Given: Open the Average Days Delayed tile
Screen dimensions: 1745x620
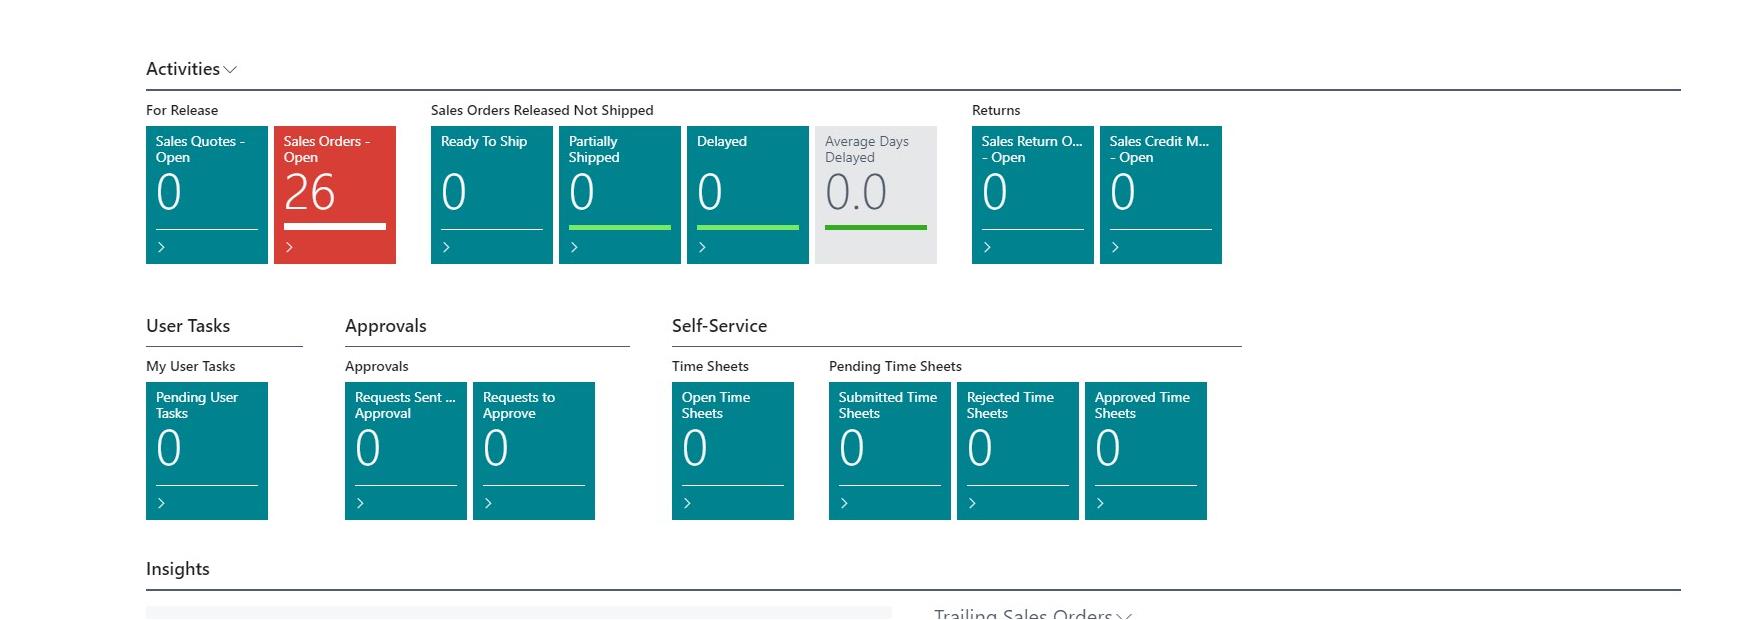Looking at the screenshot, I should click(x=875, y=185).
